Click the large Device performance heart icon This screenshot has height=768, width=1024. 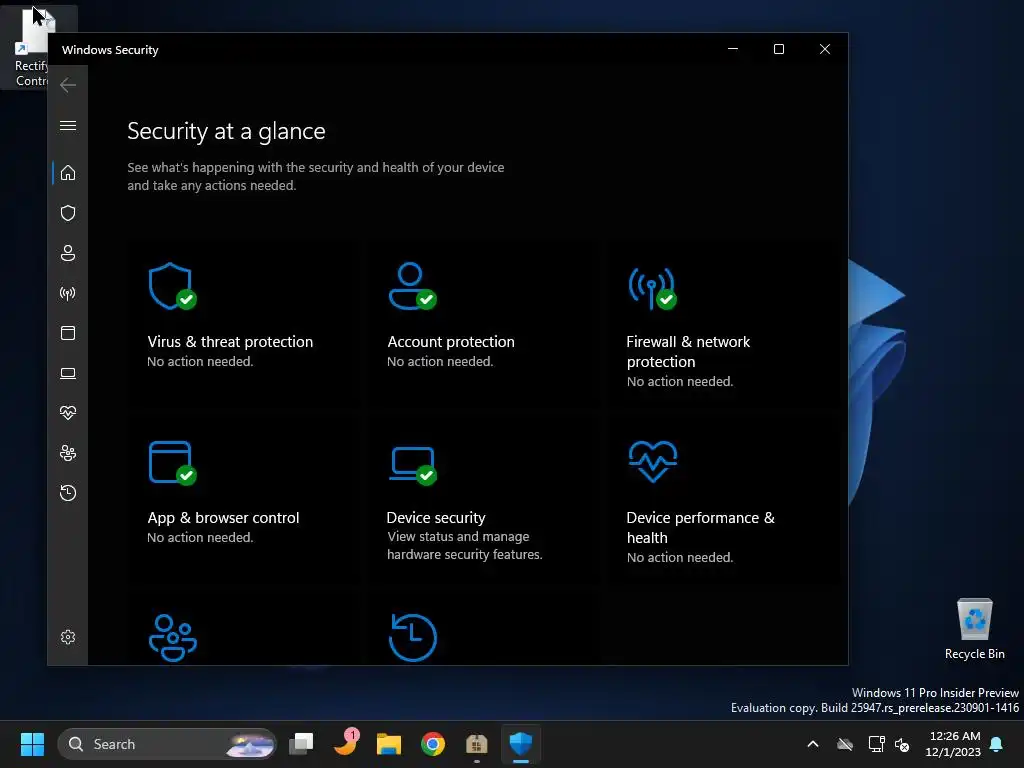(652, 461)
